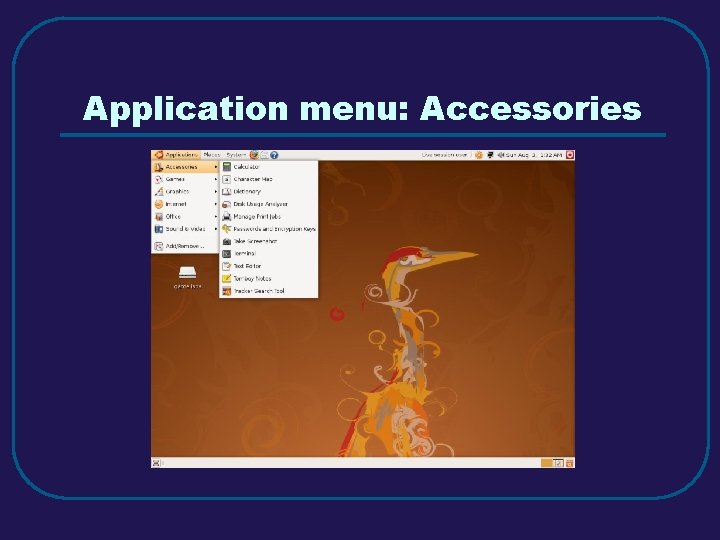720x540 pixels.
Task: Click the mail envelope launcher icon
Action: [264, 155]
